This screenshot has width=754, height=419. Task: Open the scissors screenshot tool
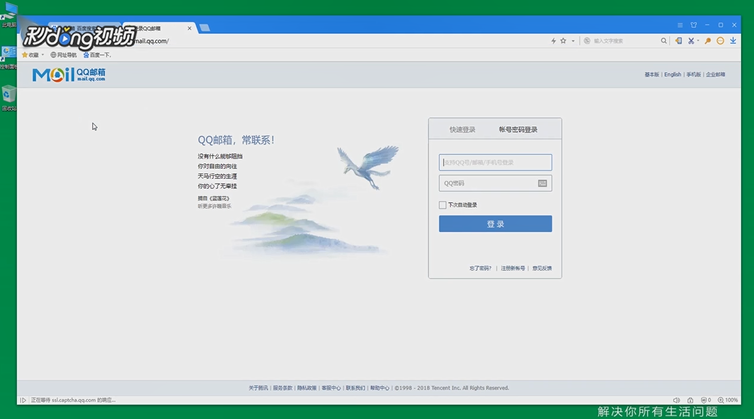(x=691, y=41)
